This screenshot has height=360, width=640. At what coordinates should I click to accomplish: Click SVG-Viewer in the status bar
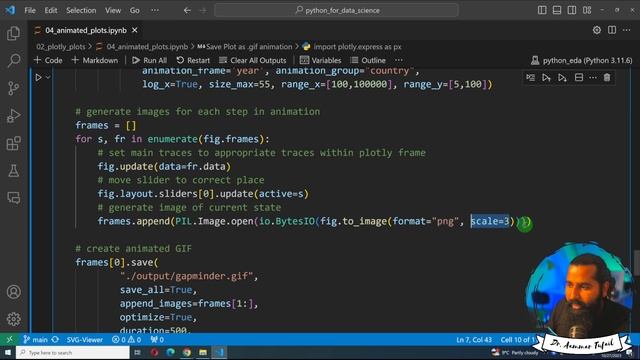pos(84,340)
